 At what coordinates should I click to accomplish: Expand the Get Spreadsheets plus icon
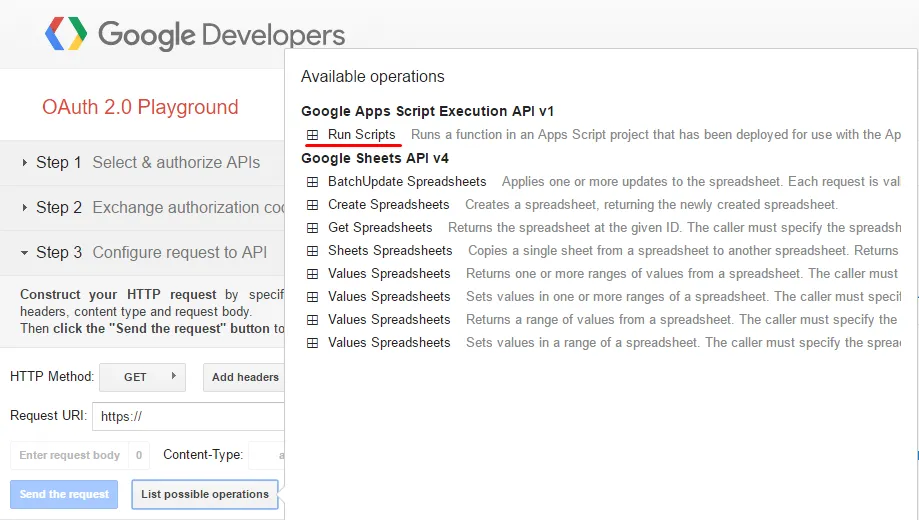[x=312, y=227]
